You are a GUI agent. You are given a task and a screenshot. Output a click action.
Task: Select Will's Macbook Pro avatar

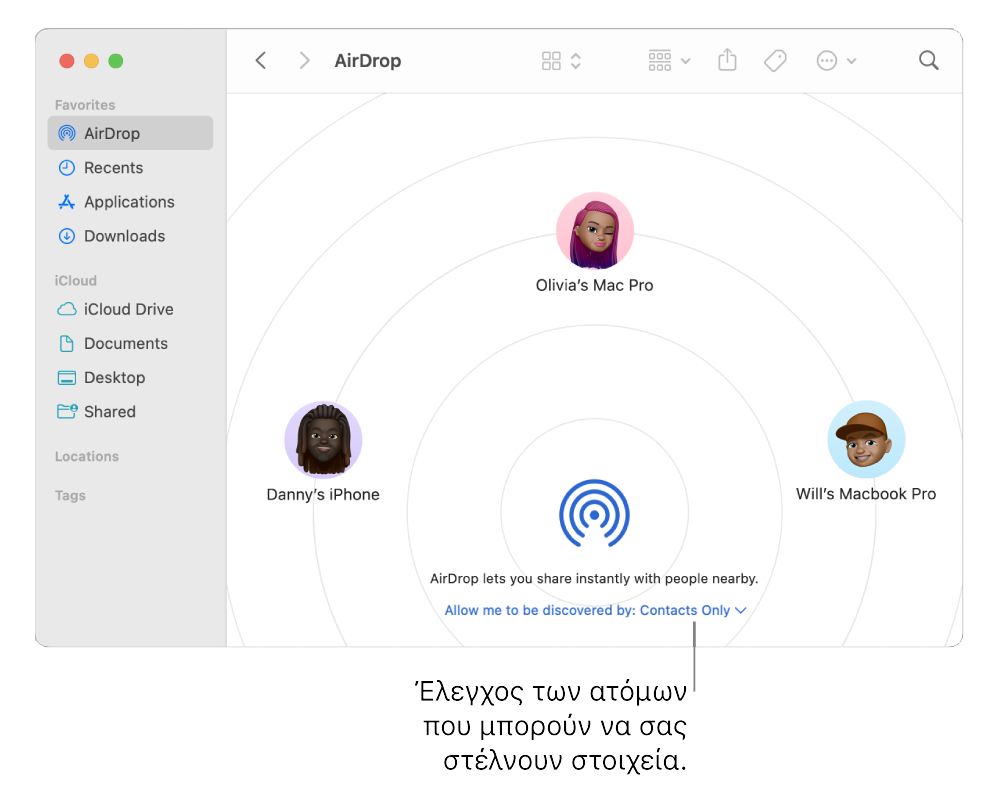(x=866, y=439)
